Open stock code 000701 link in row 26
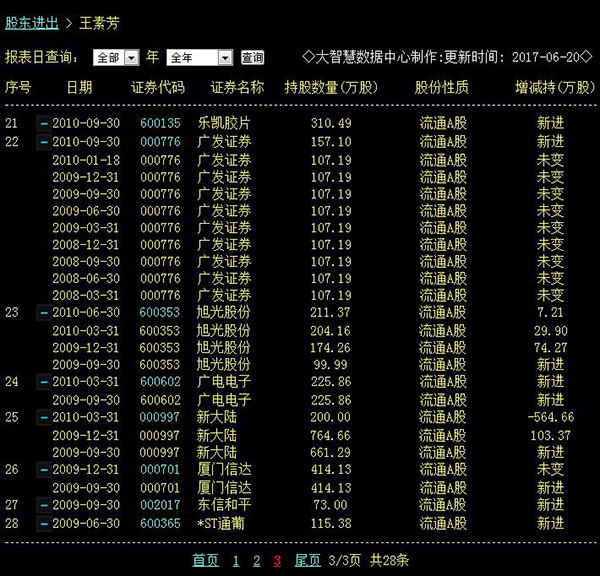The image size is (600, 576). pos(160,469)
